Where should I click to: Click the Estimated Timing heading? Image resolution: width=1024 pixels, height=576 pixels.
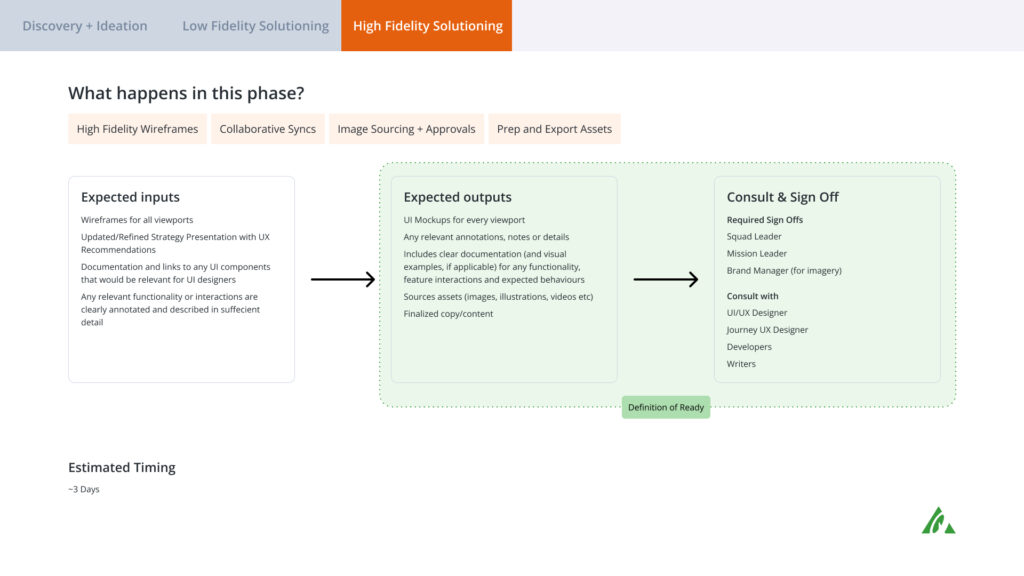point(121,468)
